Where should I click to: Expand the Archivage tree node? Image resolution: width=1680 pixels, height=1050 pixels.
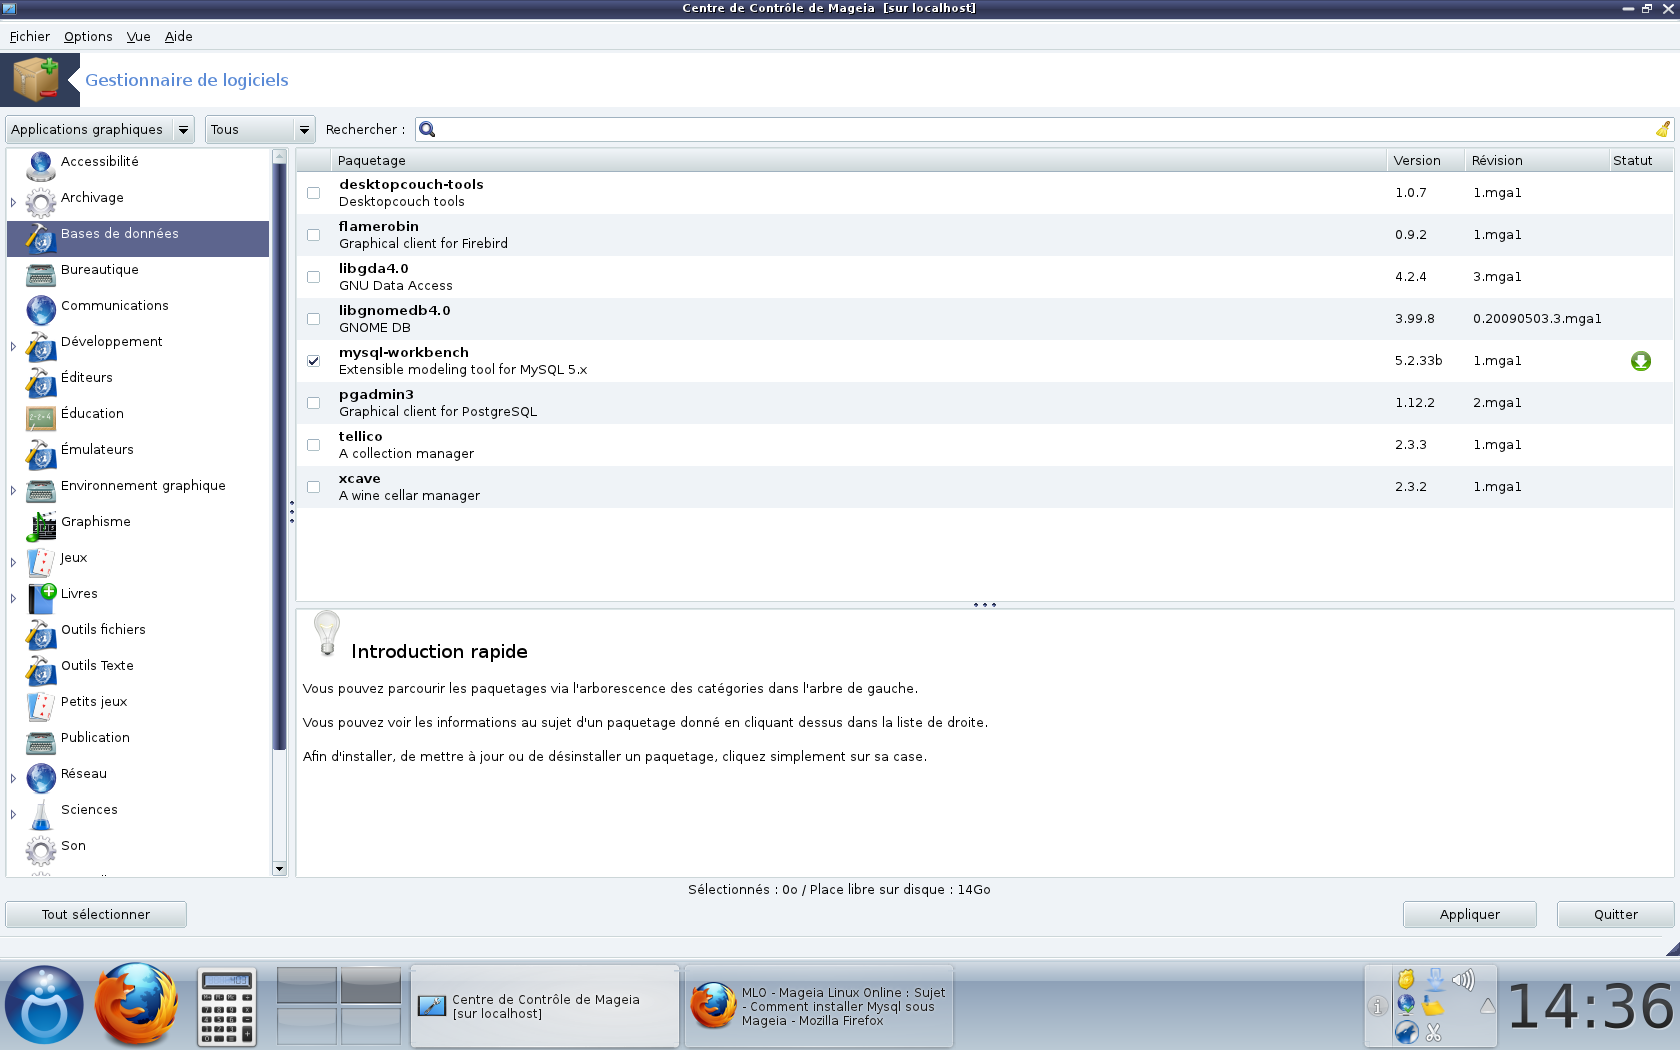point(14,202)
